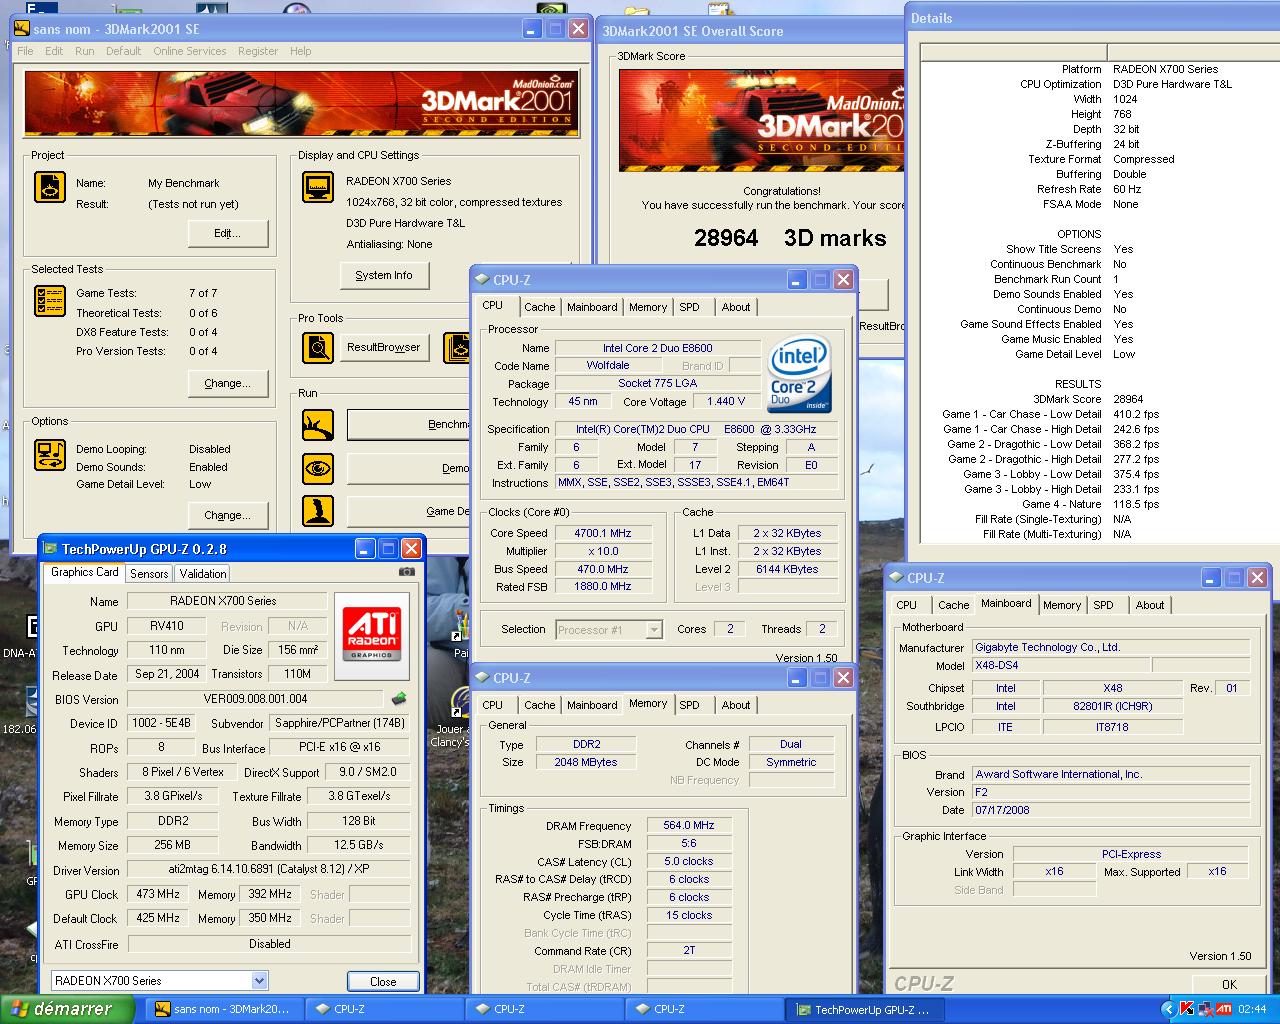Click the BIOS save chip icon in GPU-Z
The height and width of the screenshot is (1024, 1280).
point(399,698)
